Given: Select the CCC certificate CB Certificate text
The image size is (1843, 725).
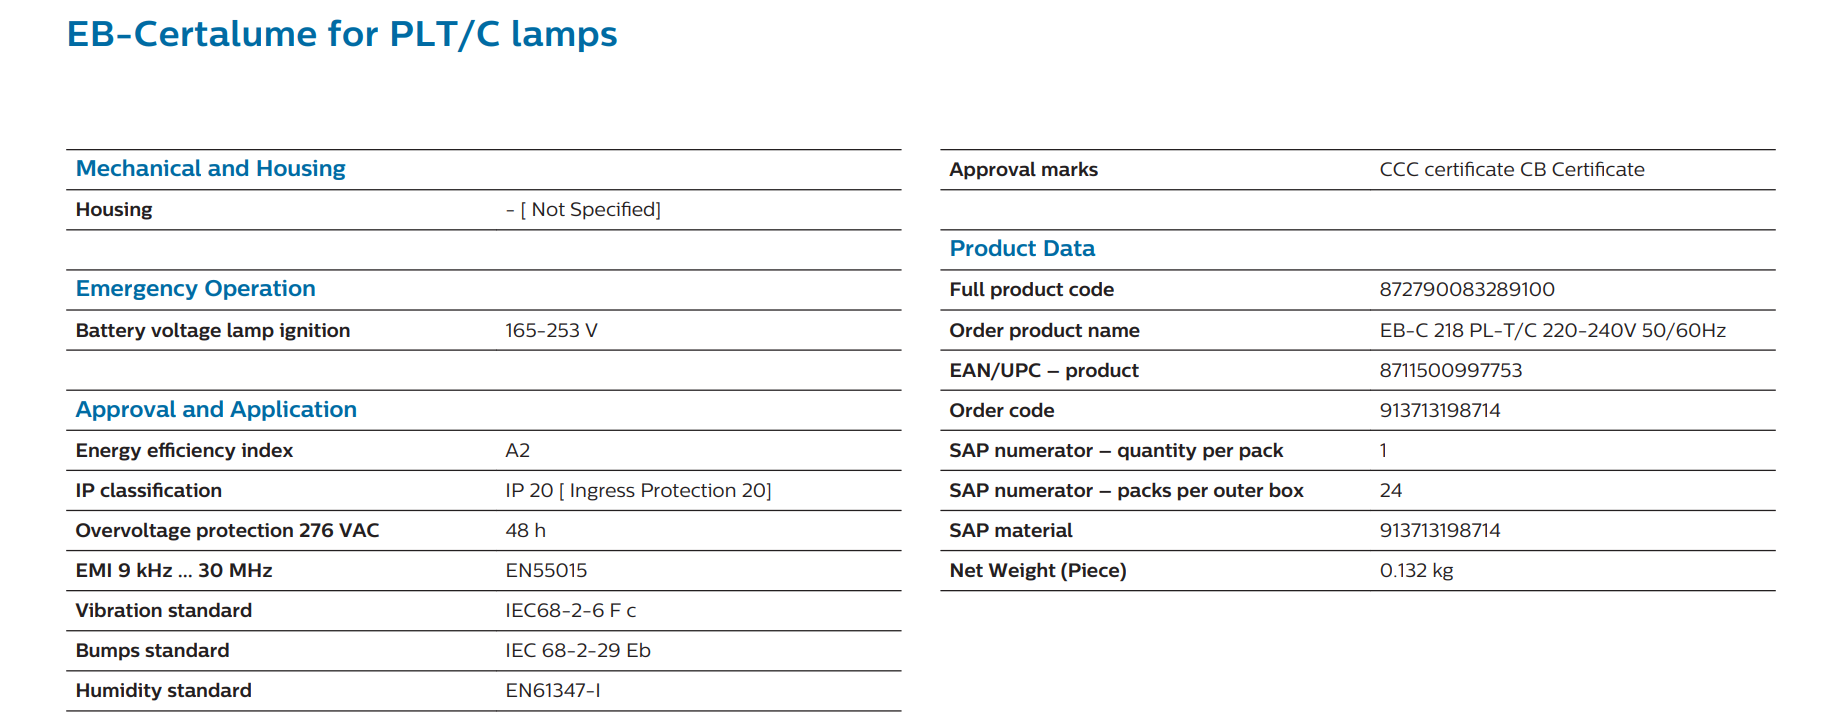Looking at the screenshot, I should [x=1512, y=170].
